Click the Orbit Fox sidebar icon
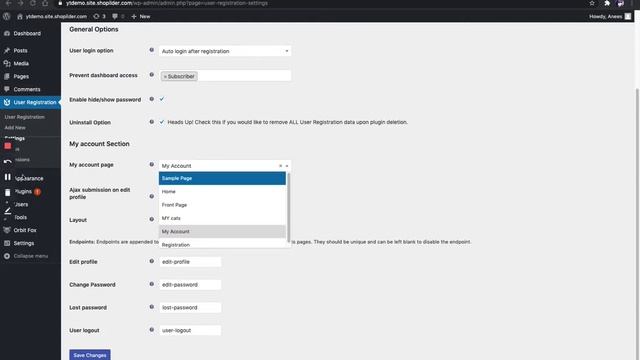Image resolution: width=640 pixels, height=360 pixels. pyautogui.click(x=7, y=230)
